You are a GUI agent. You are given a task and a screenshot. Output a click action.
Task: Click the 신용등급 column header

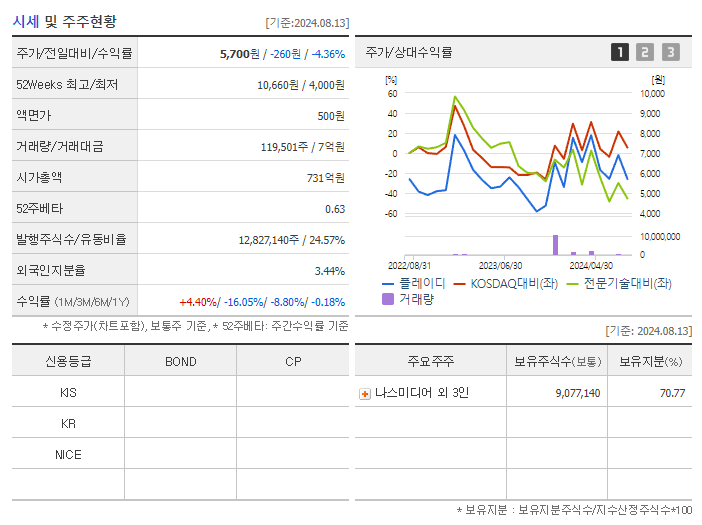click(68, 361)
